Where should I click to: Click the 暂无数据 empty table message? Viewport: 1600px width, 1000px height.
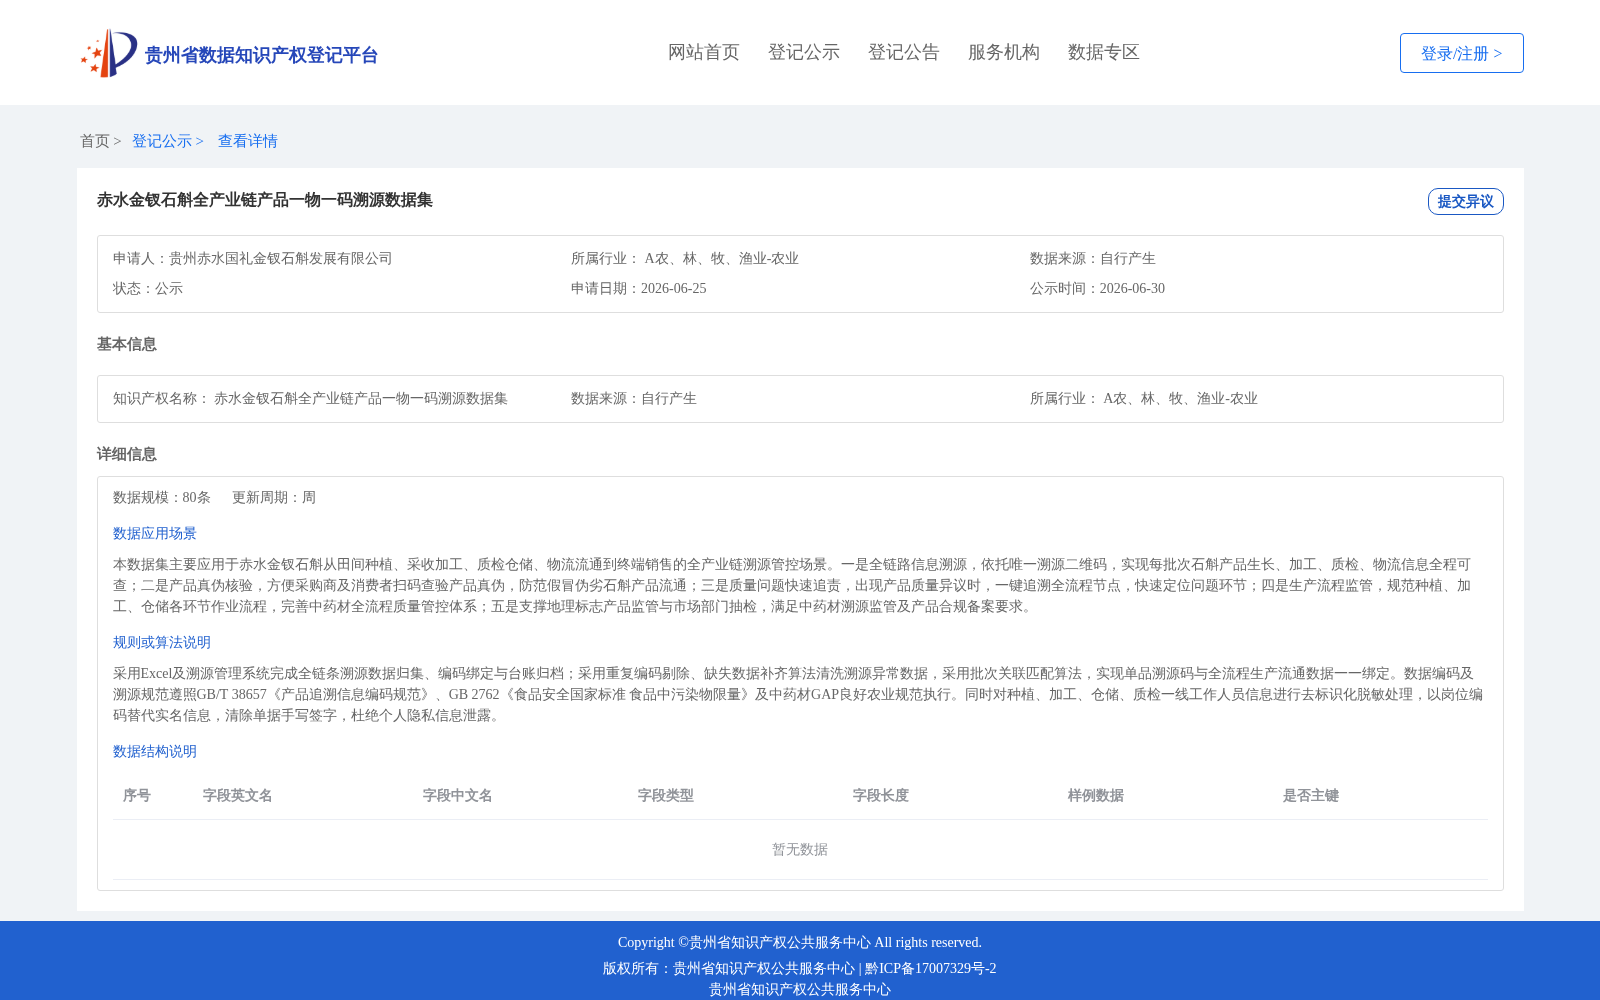pyautogui.click(x=800, y=849)
